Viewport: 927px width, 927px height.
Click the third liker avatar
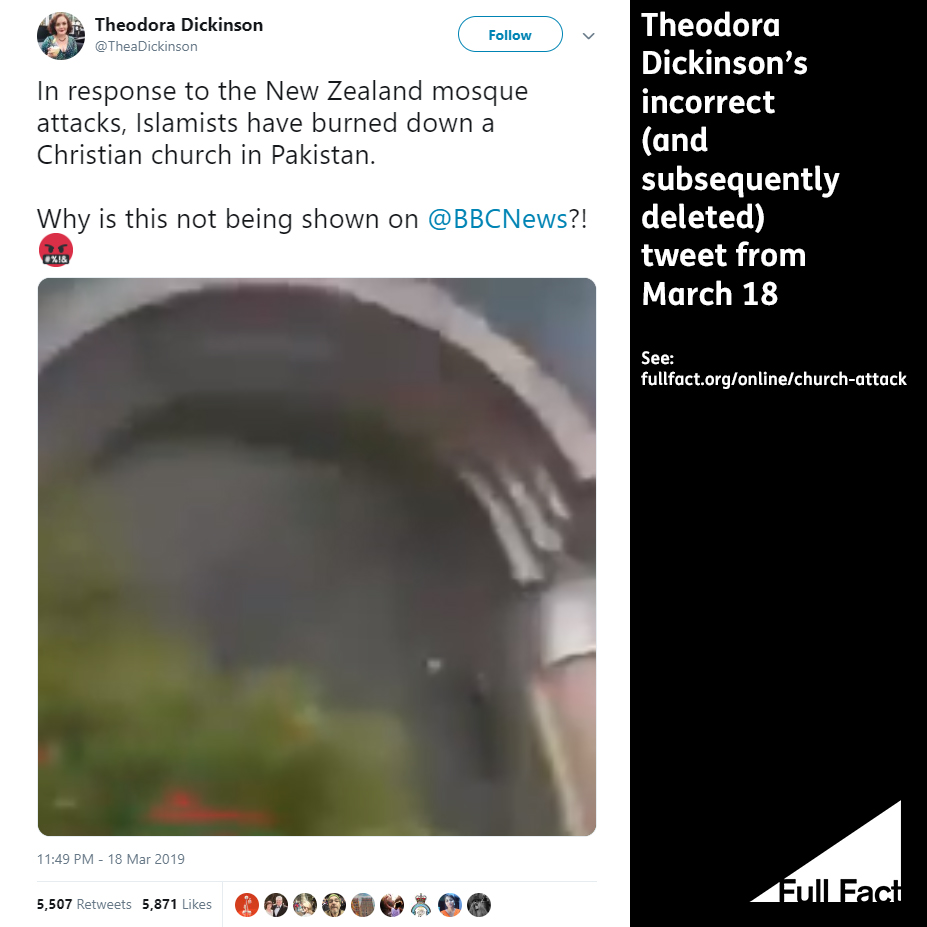pyautogui.click(x=305, y=905)
